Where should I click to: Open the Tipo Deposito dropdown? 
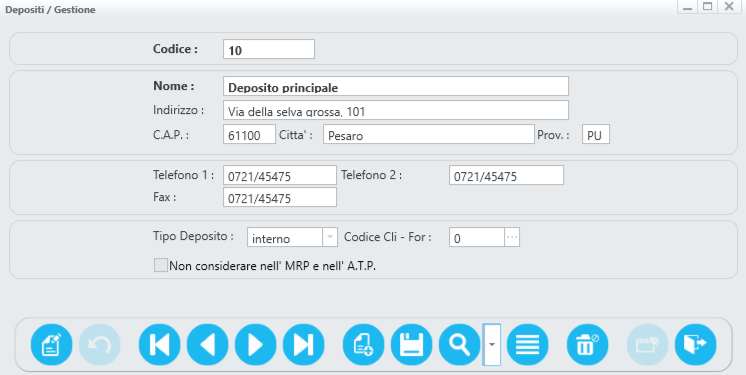(x=330, y=237)
